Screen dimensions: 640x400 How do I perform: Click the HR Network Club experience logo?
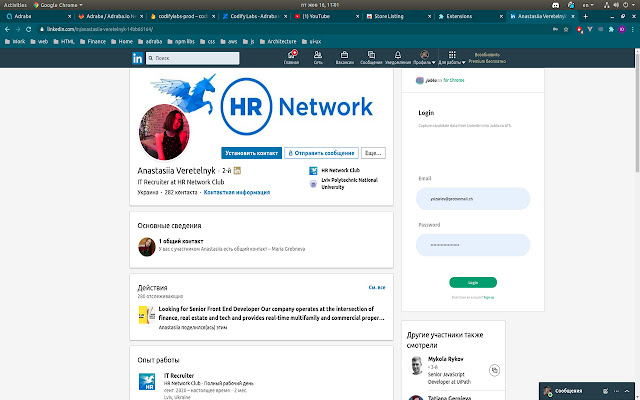click(x=147, y=381)
